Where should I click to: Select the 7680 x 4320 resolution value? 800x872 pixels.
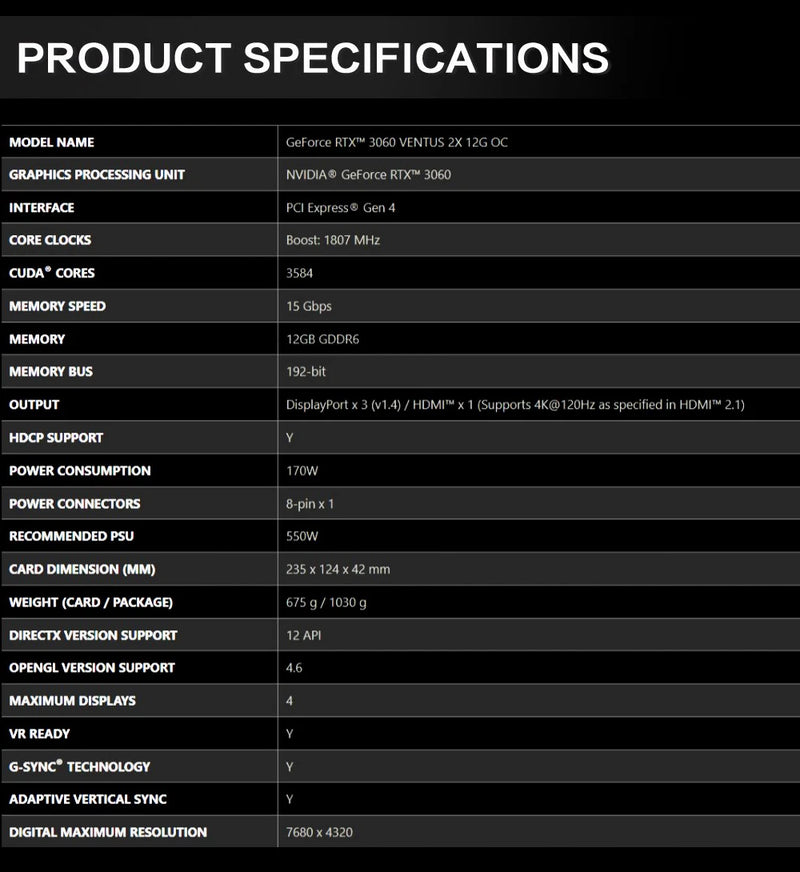pyautogui.click(x=320, y=832)
